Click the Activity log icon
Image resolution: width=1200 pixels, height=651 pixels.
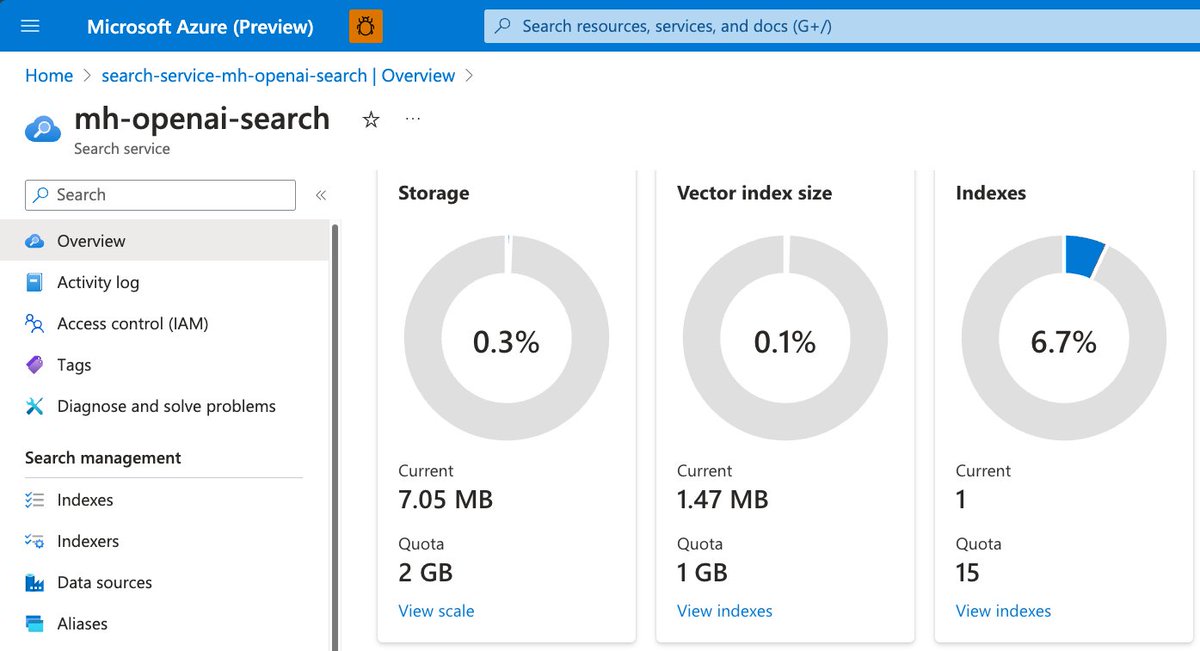click(35, 282)
